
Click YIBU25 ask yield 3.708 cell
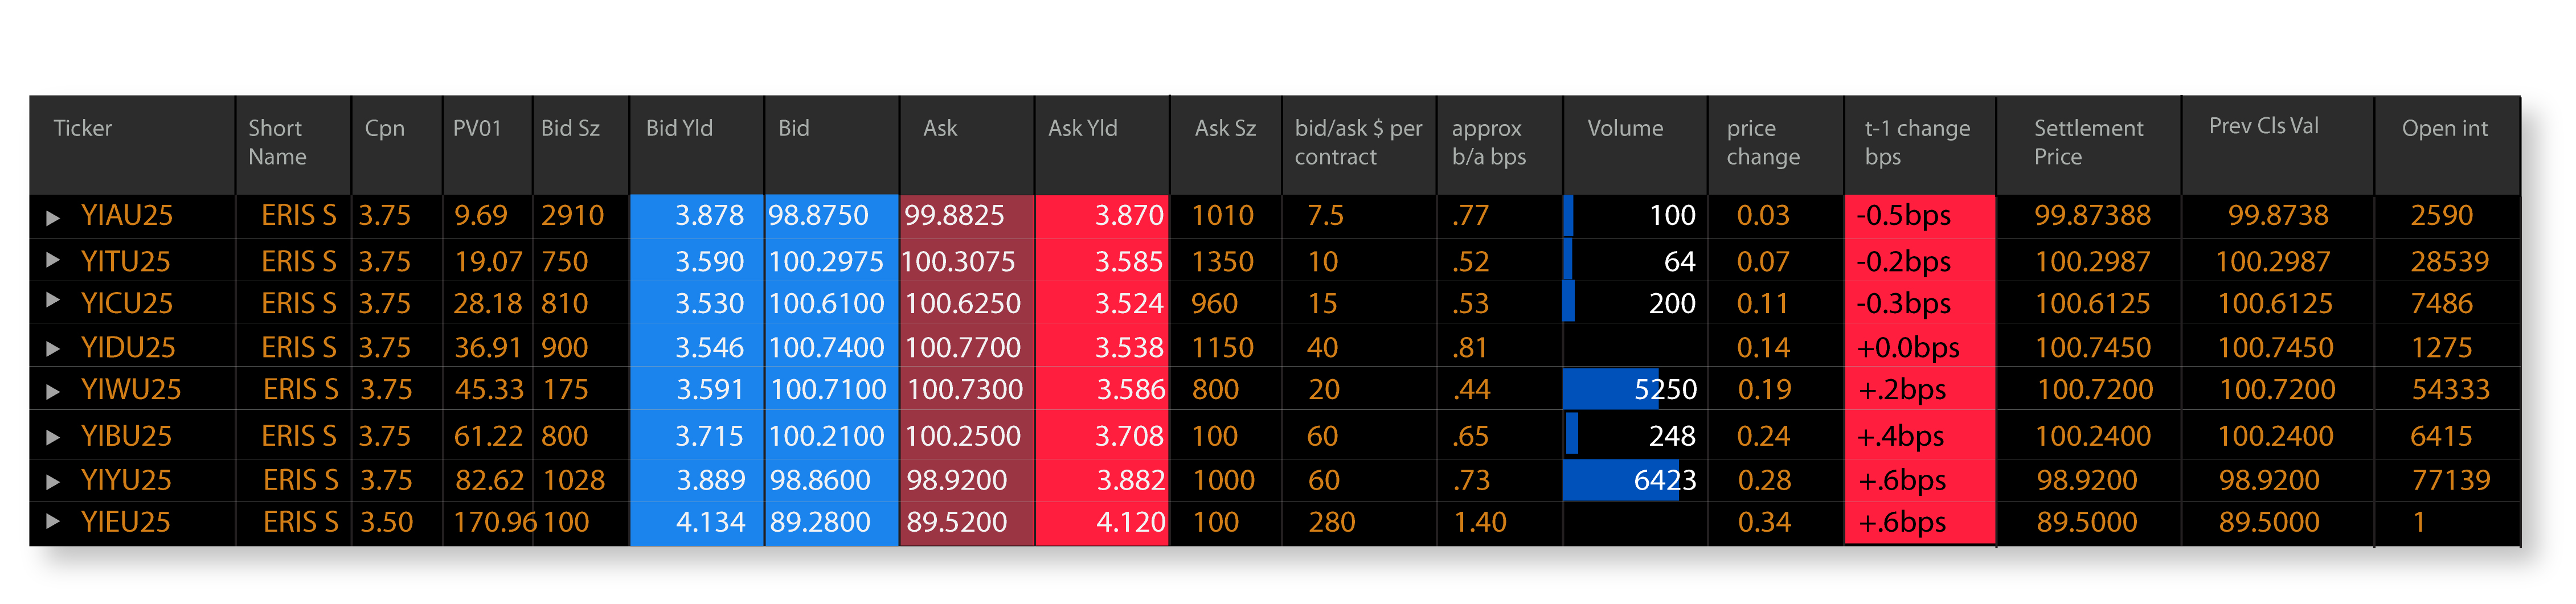pyautogui.click(x=1130, y=436)
